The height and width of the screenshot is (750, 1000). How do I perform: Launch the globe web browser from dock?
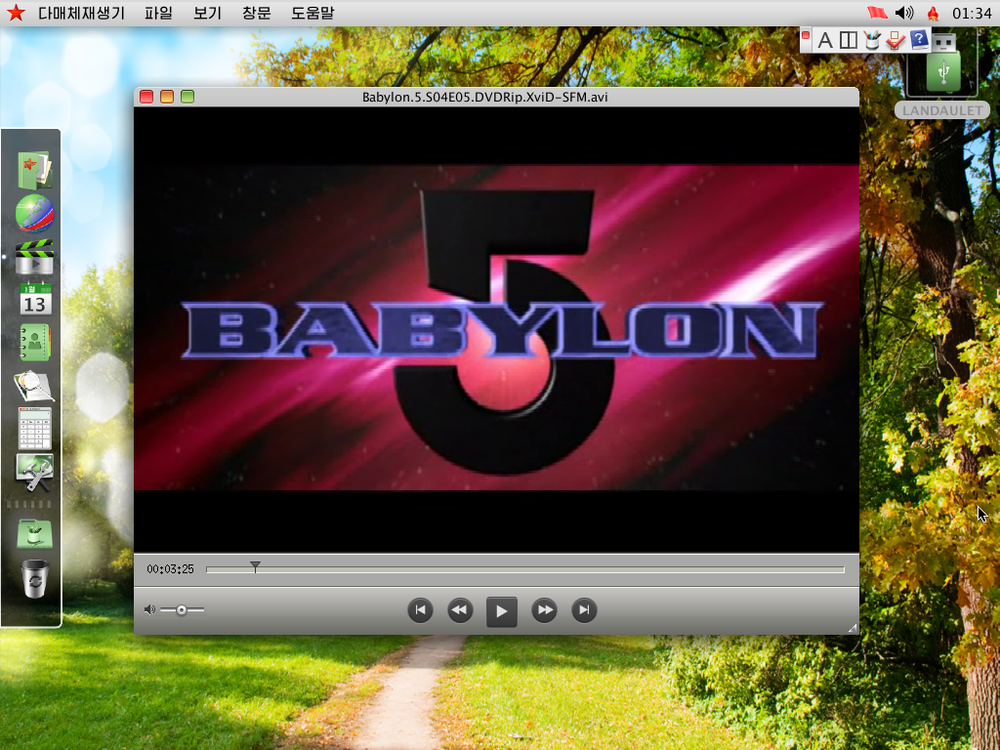pyautogui.click(x=34, y=214)
